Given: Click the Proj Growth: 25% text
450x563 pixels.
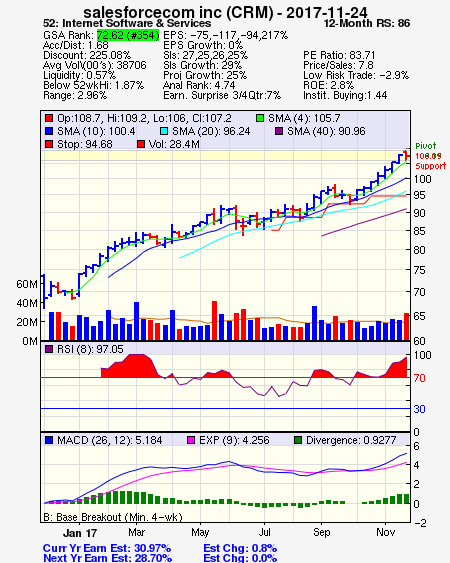Looking at the screenshot, I should tap(205, 75).
